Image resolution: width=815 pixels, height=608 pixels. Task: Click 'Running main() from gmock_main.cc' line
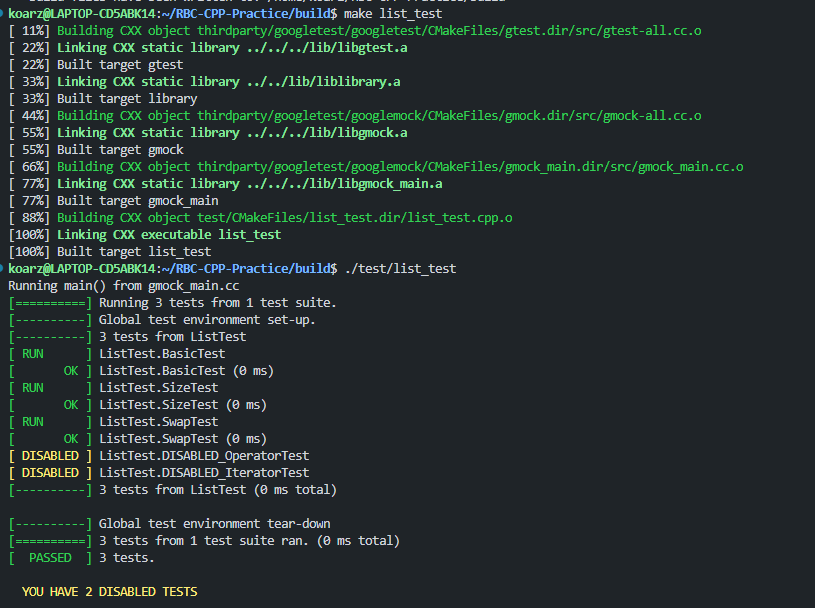click(x=124, y=286)
